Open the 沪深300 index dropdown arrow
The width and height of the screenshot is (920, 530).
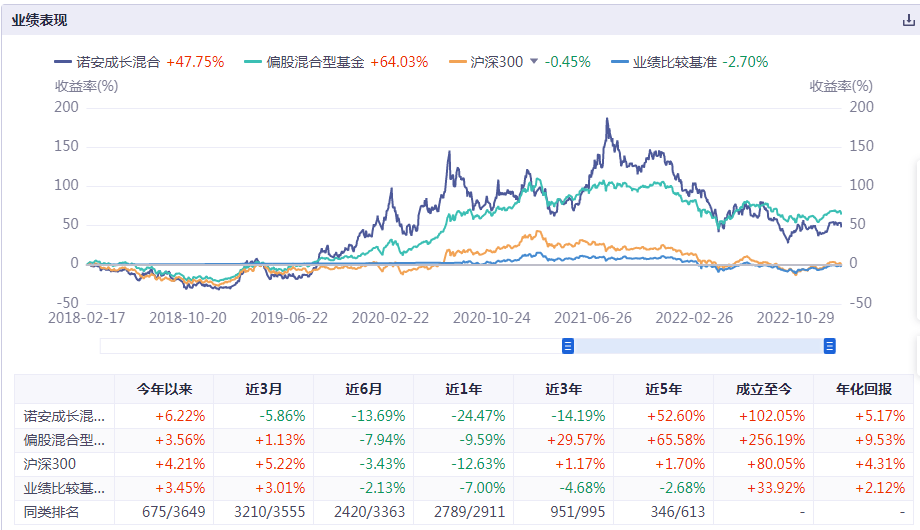(534, 62)
